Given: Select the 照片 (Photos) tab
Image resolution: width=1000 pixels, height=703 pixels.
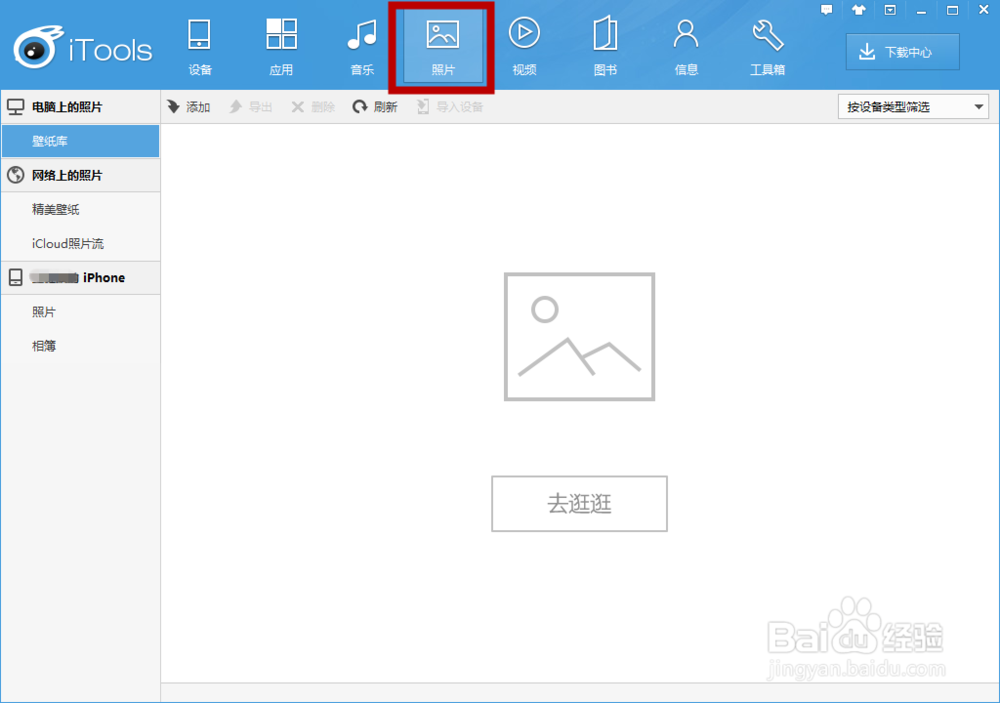Looking at the screenshot, I should (441, 45).
